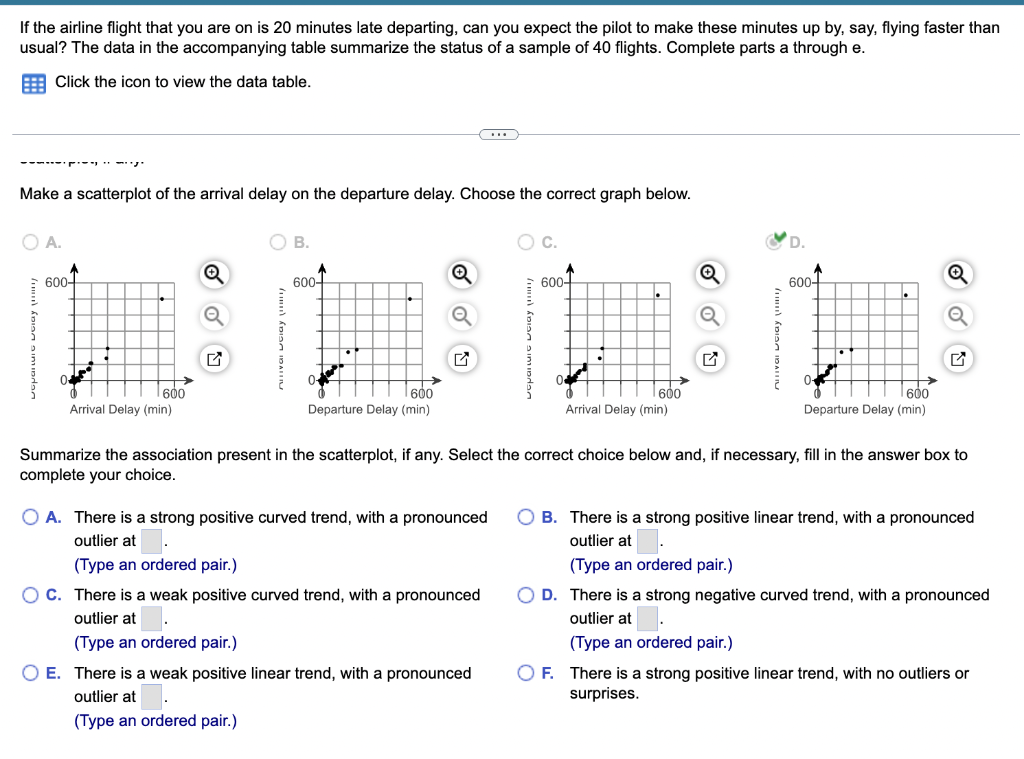Select radio button for graph C

click(x=527, y=242)
